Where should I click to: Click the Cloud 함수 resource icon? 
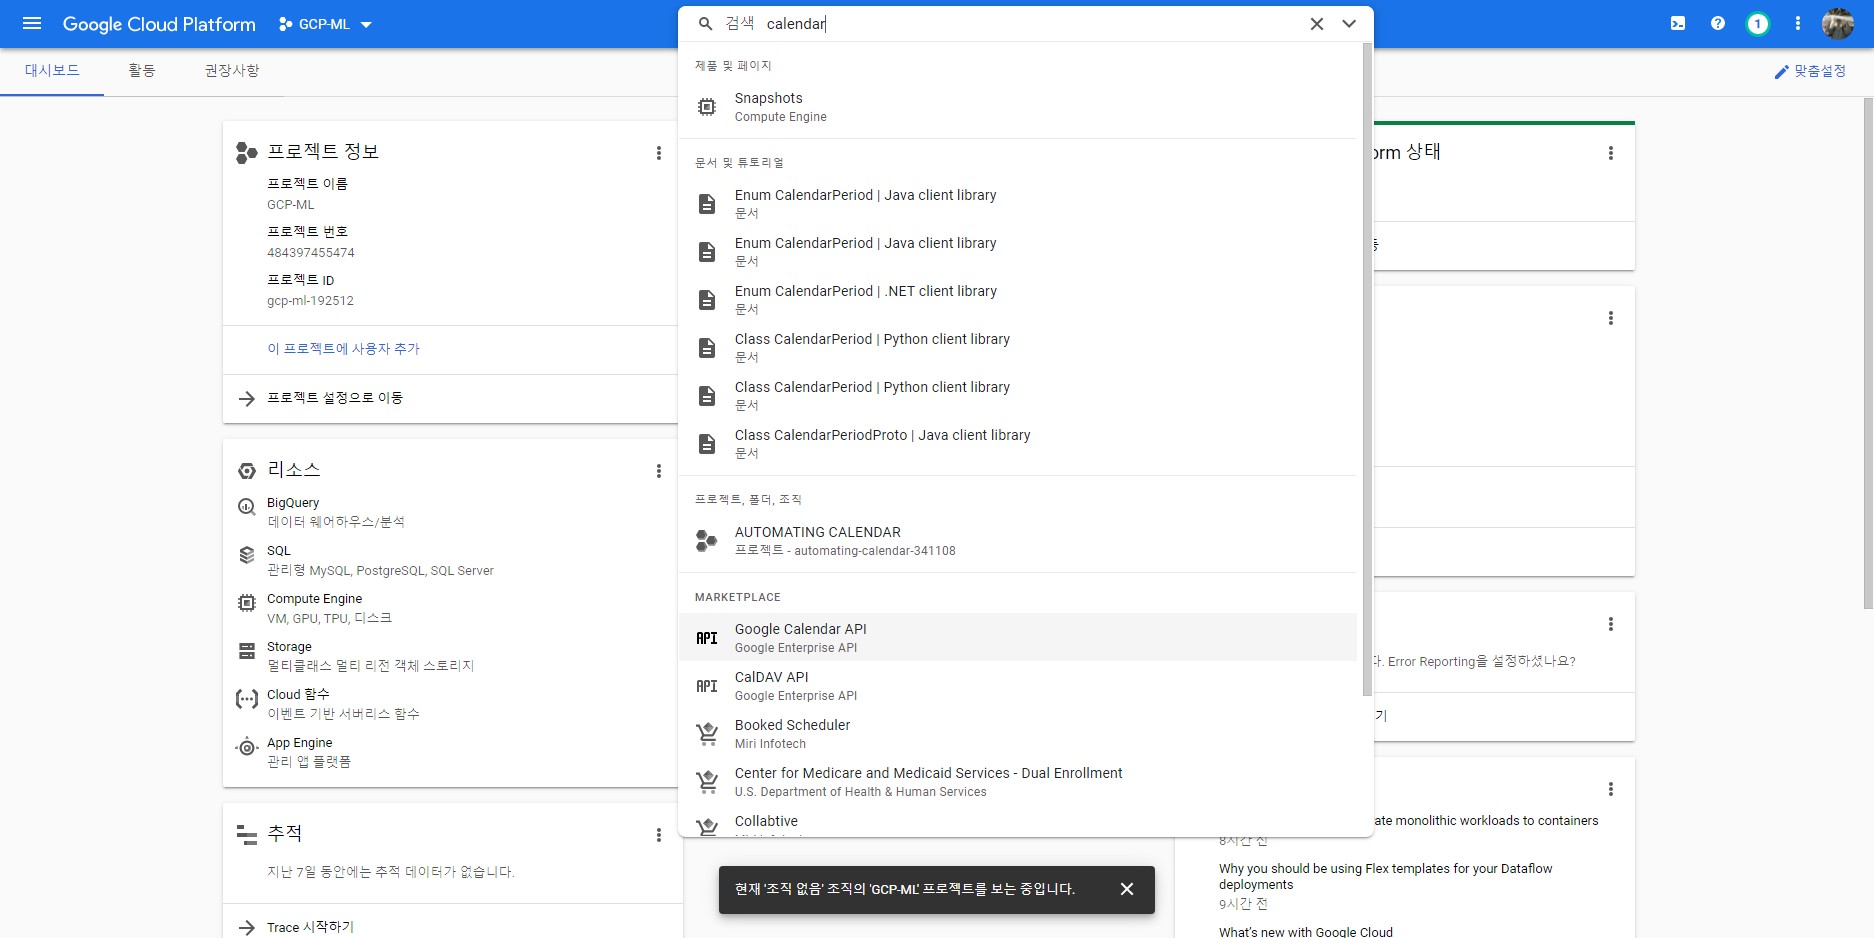tap(247, 699)
